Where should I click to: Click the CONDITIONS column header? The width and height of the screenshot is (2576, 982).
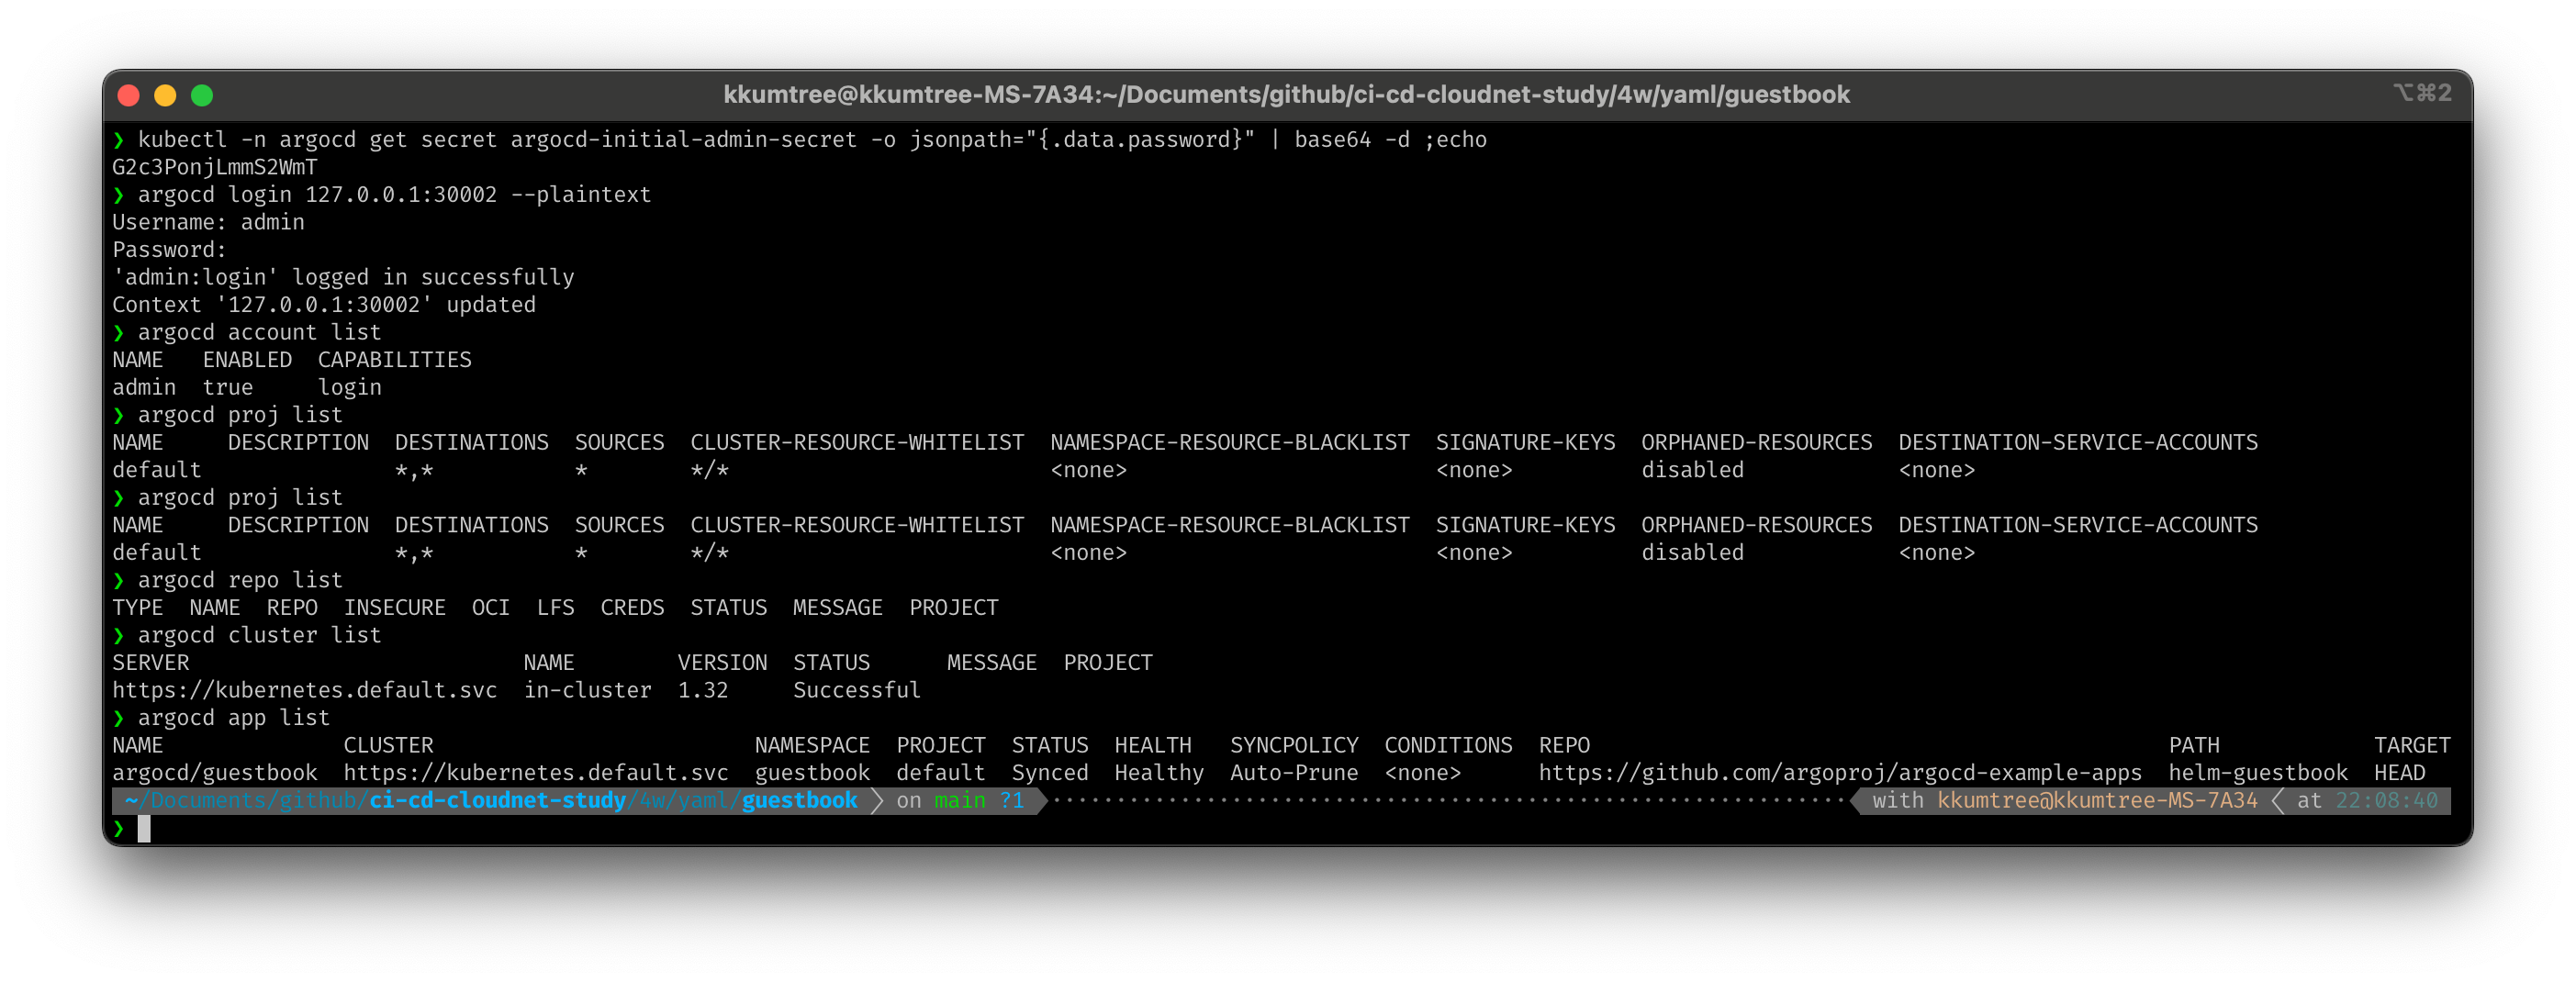(x=1448, y=745)
